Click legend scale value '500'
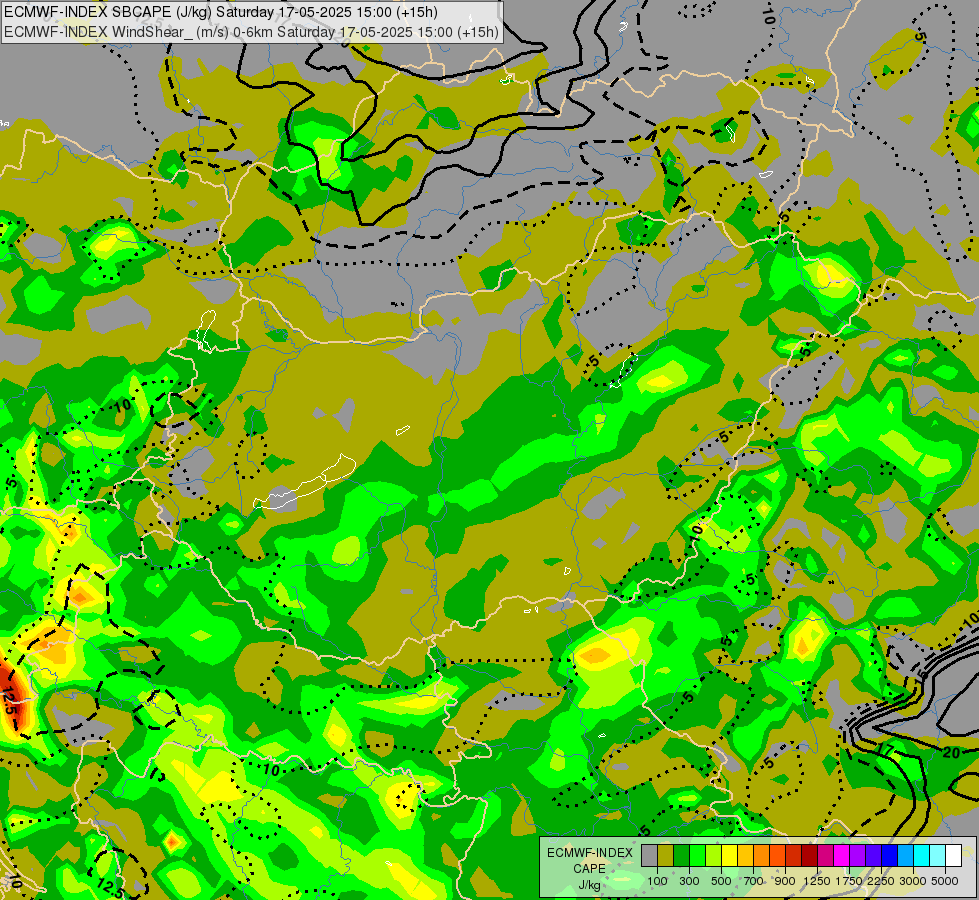This screenshot has width=979, height=900. [x=721, y=881]
